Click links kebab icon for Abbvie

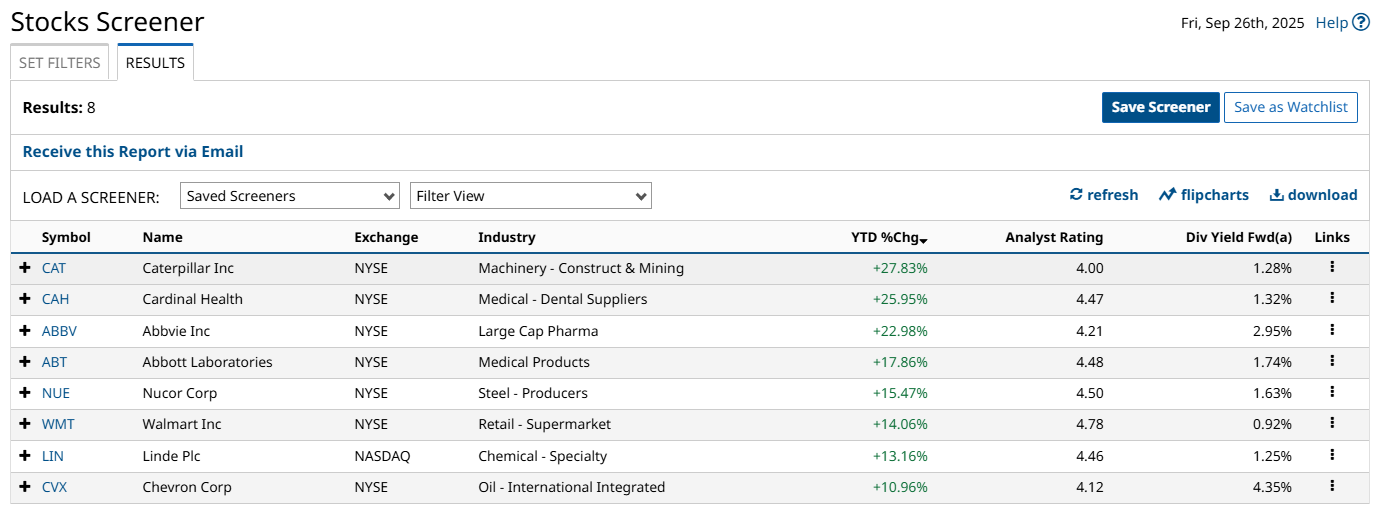click(x=1332, y=330)
